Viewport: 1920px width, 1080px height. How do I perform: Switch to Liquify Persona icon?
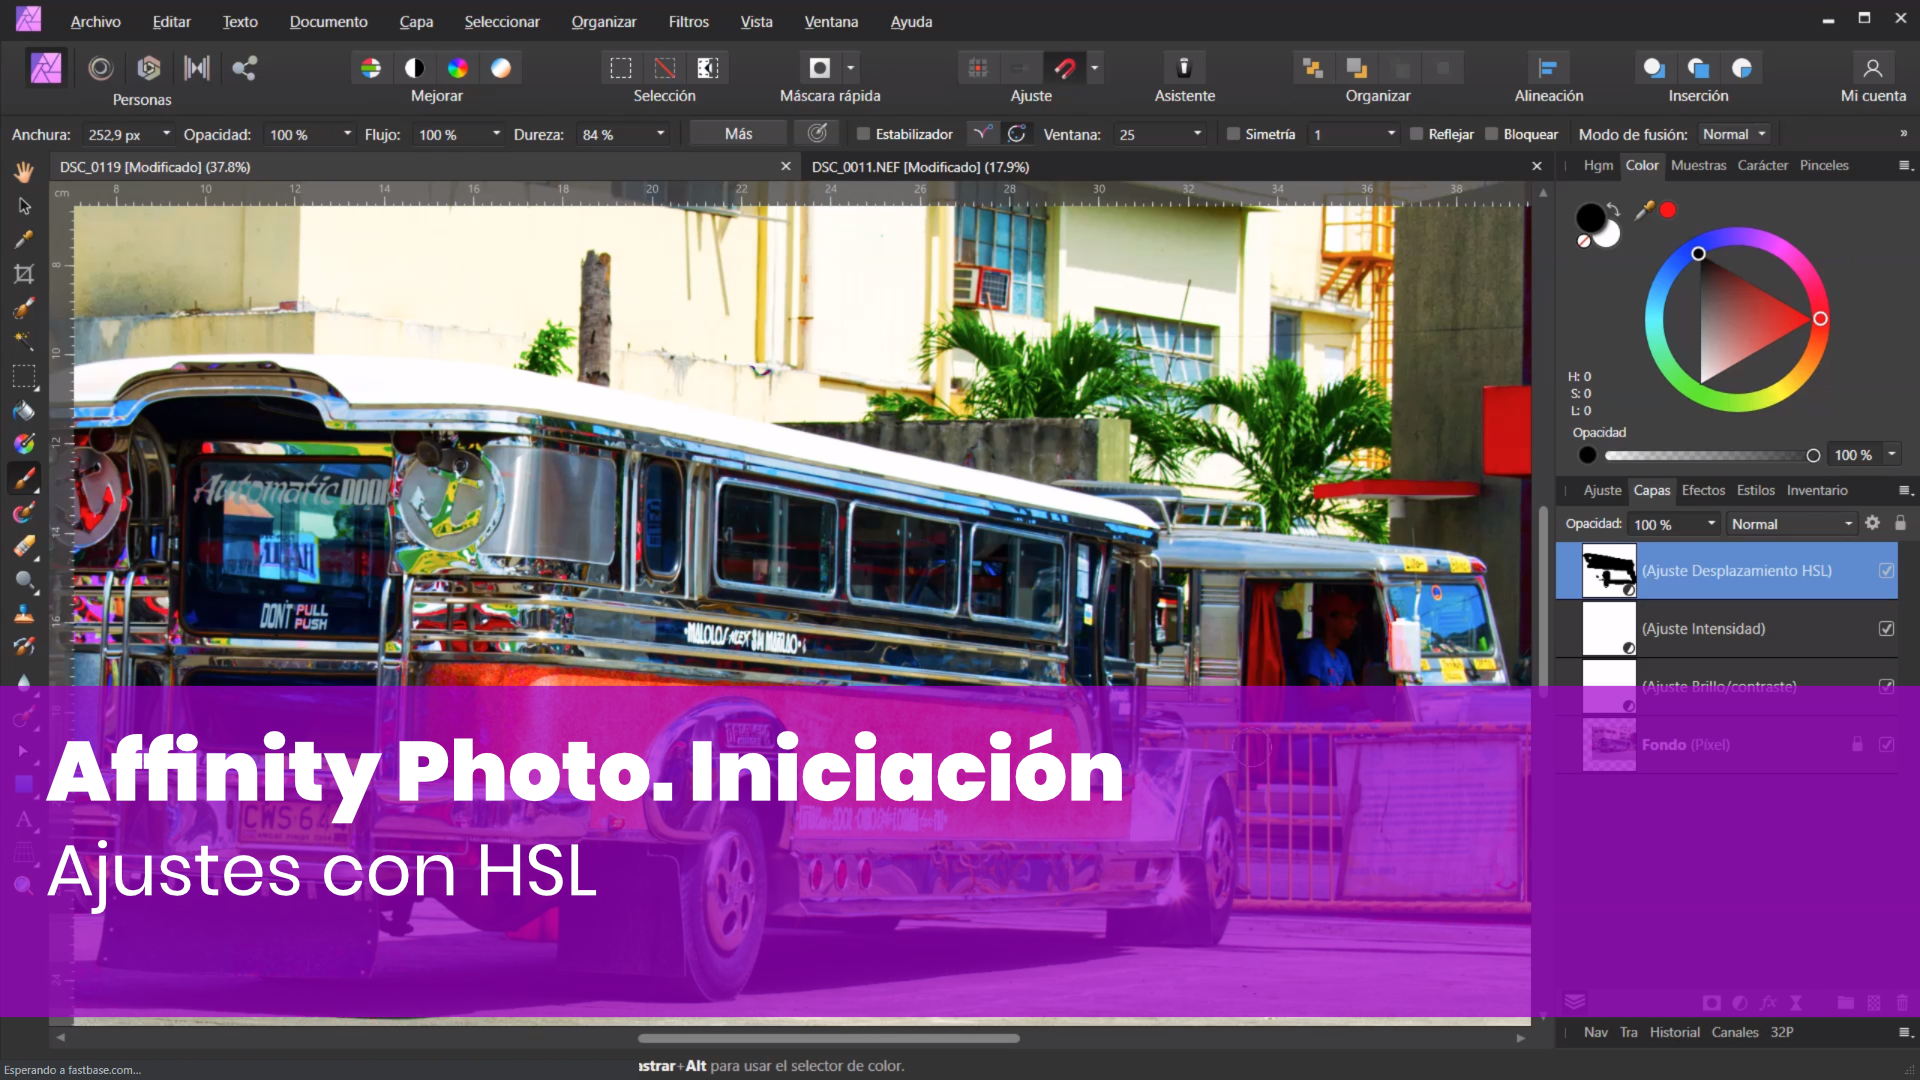(100, 68)
